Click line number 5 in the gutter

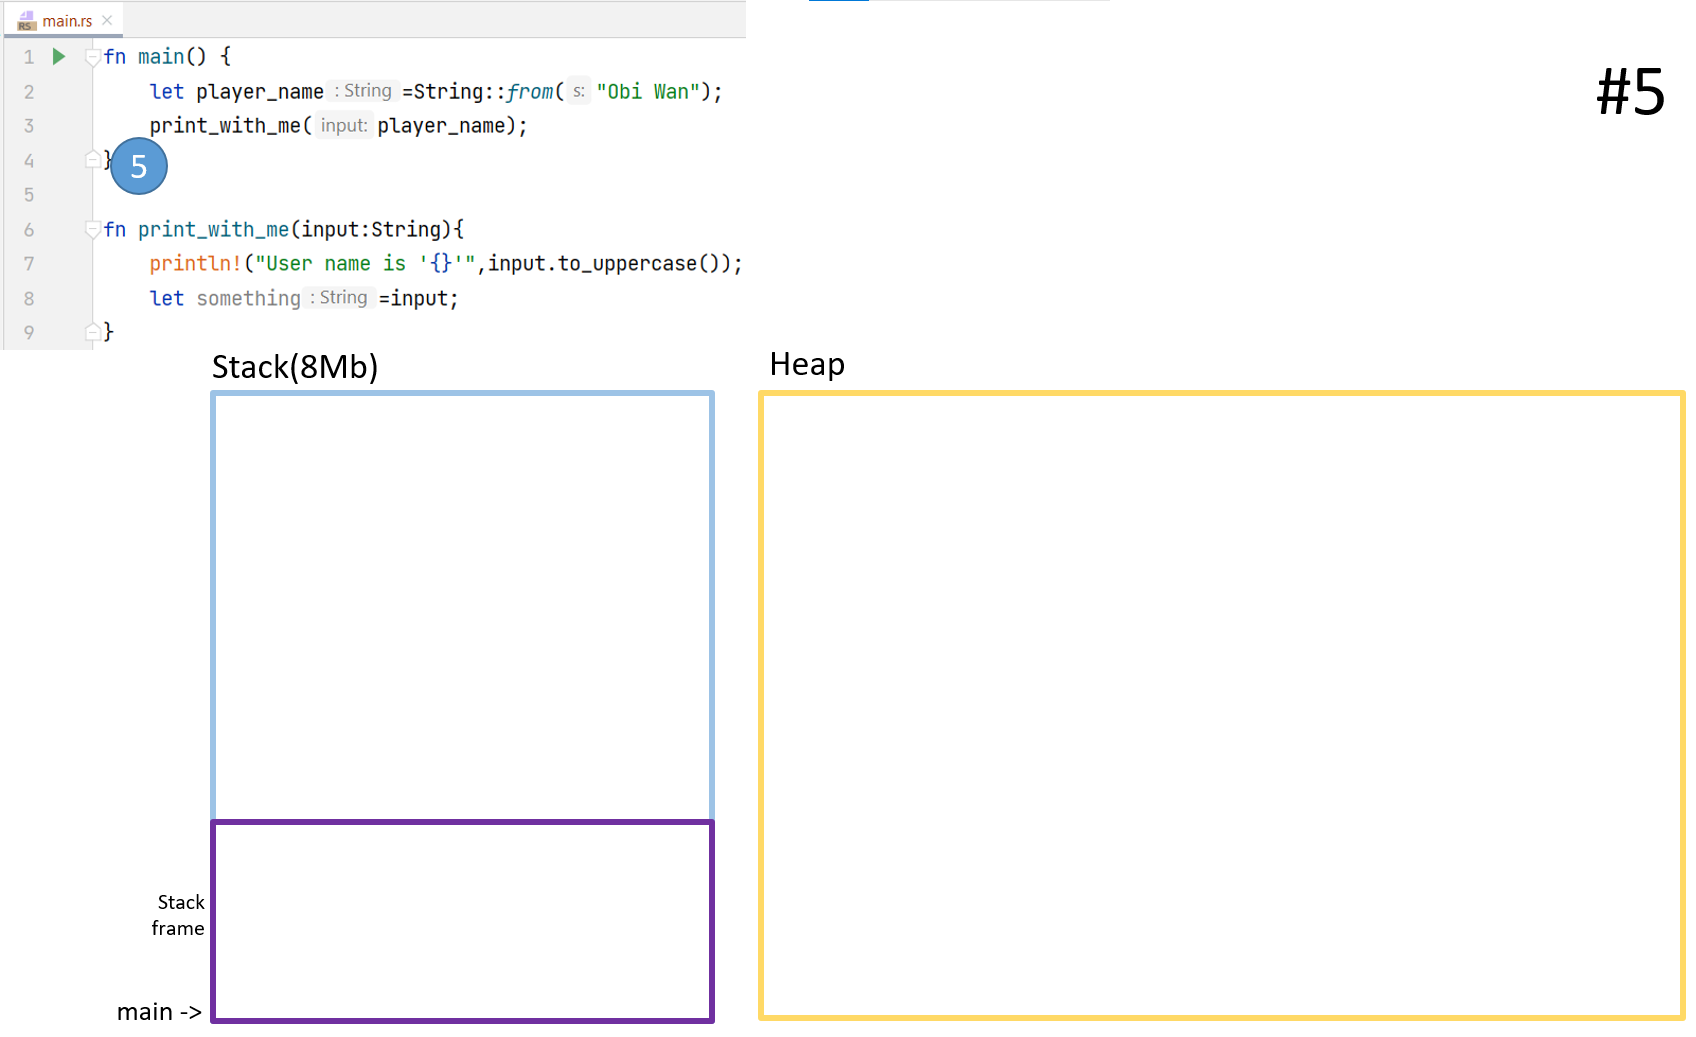point(29,195)
